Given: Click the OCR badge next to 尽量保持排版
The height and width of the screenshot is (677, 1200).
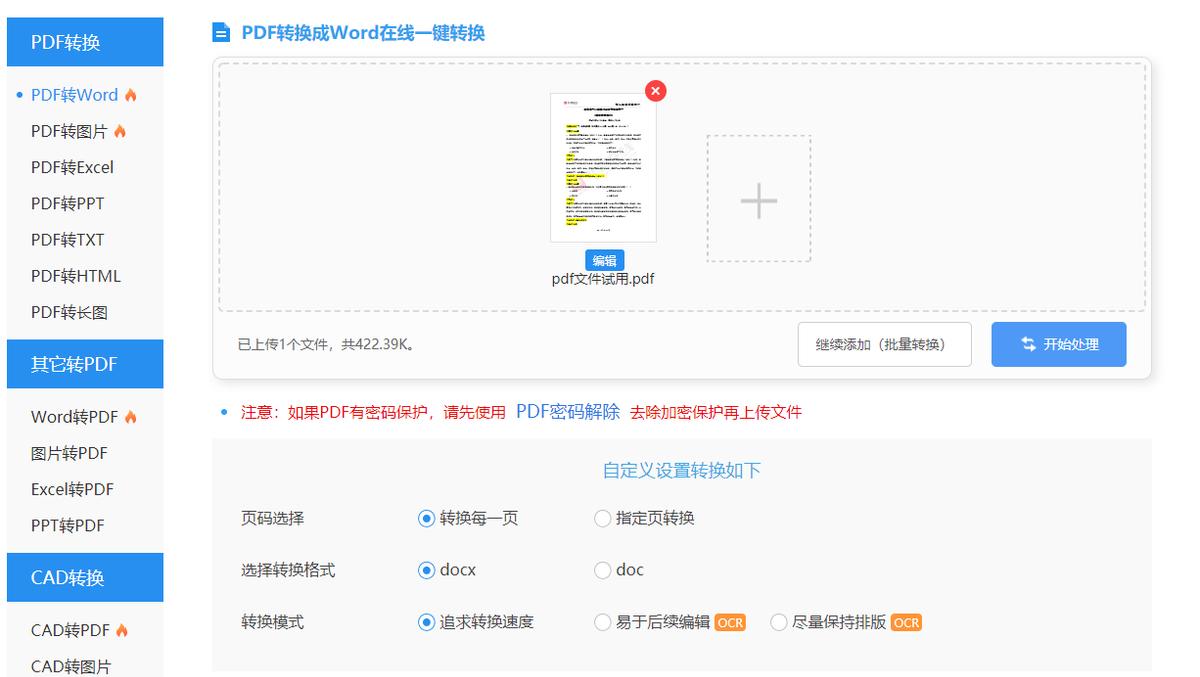Looking at the screenshot, I should (906, 622).
